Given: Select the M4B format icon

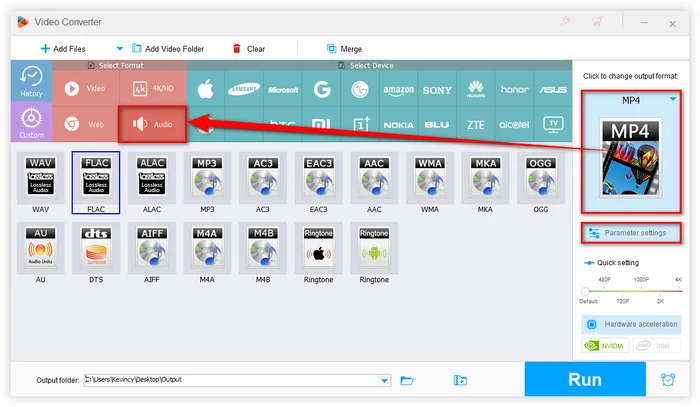Looking at the screenshot, I should [x=263, y=248].
